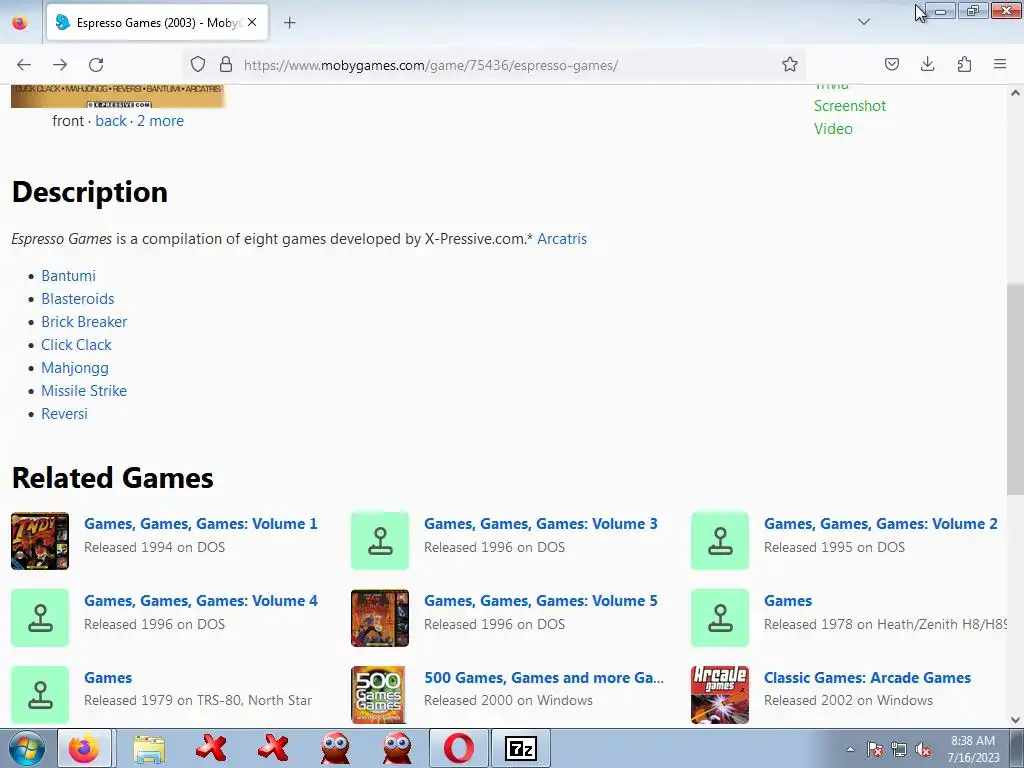Click Volume 3 placeholder joystick thumbnail

[380, 541]
